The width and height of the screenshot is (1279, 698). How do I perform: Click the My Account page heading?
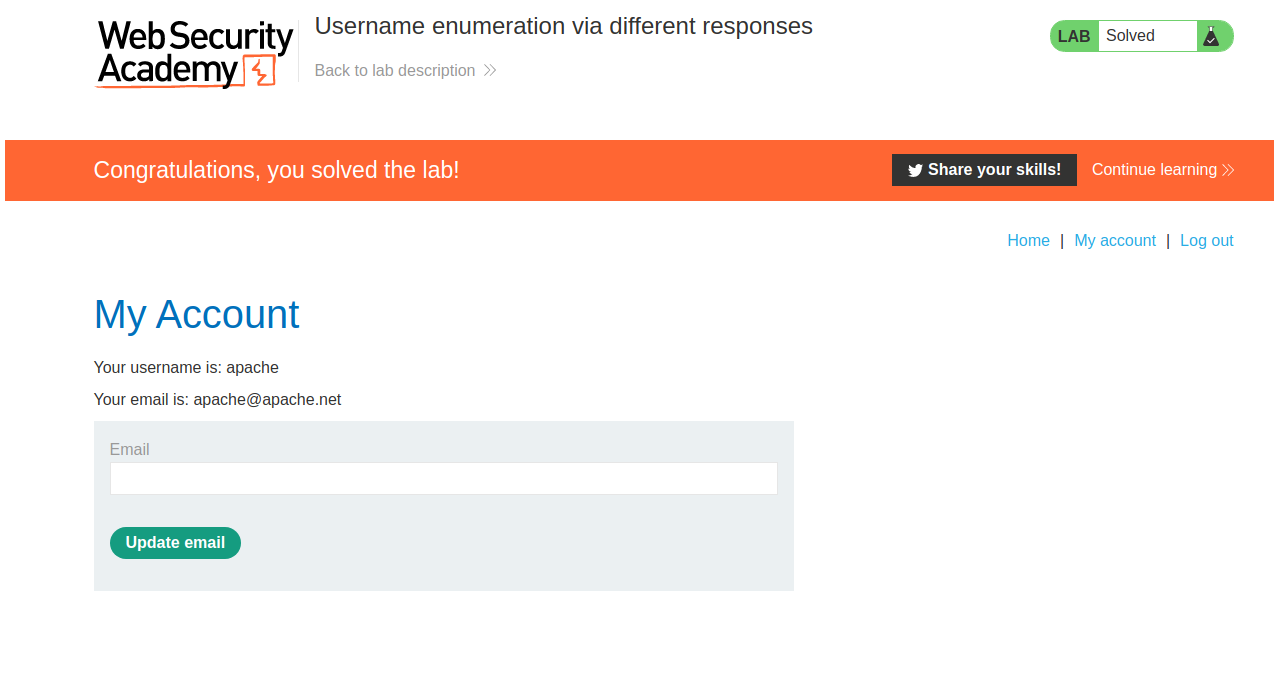click(x=196, y=314)
